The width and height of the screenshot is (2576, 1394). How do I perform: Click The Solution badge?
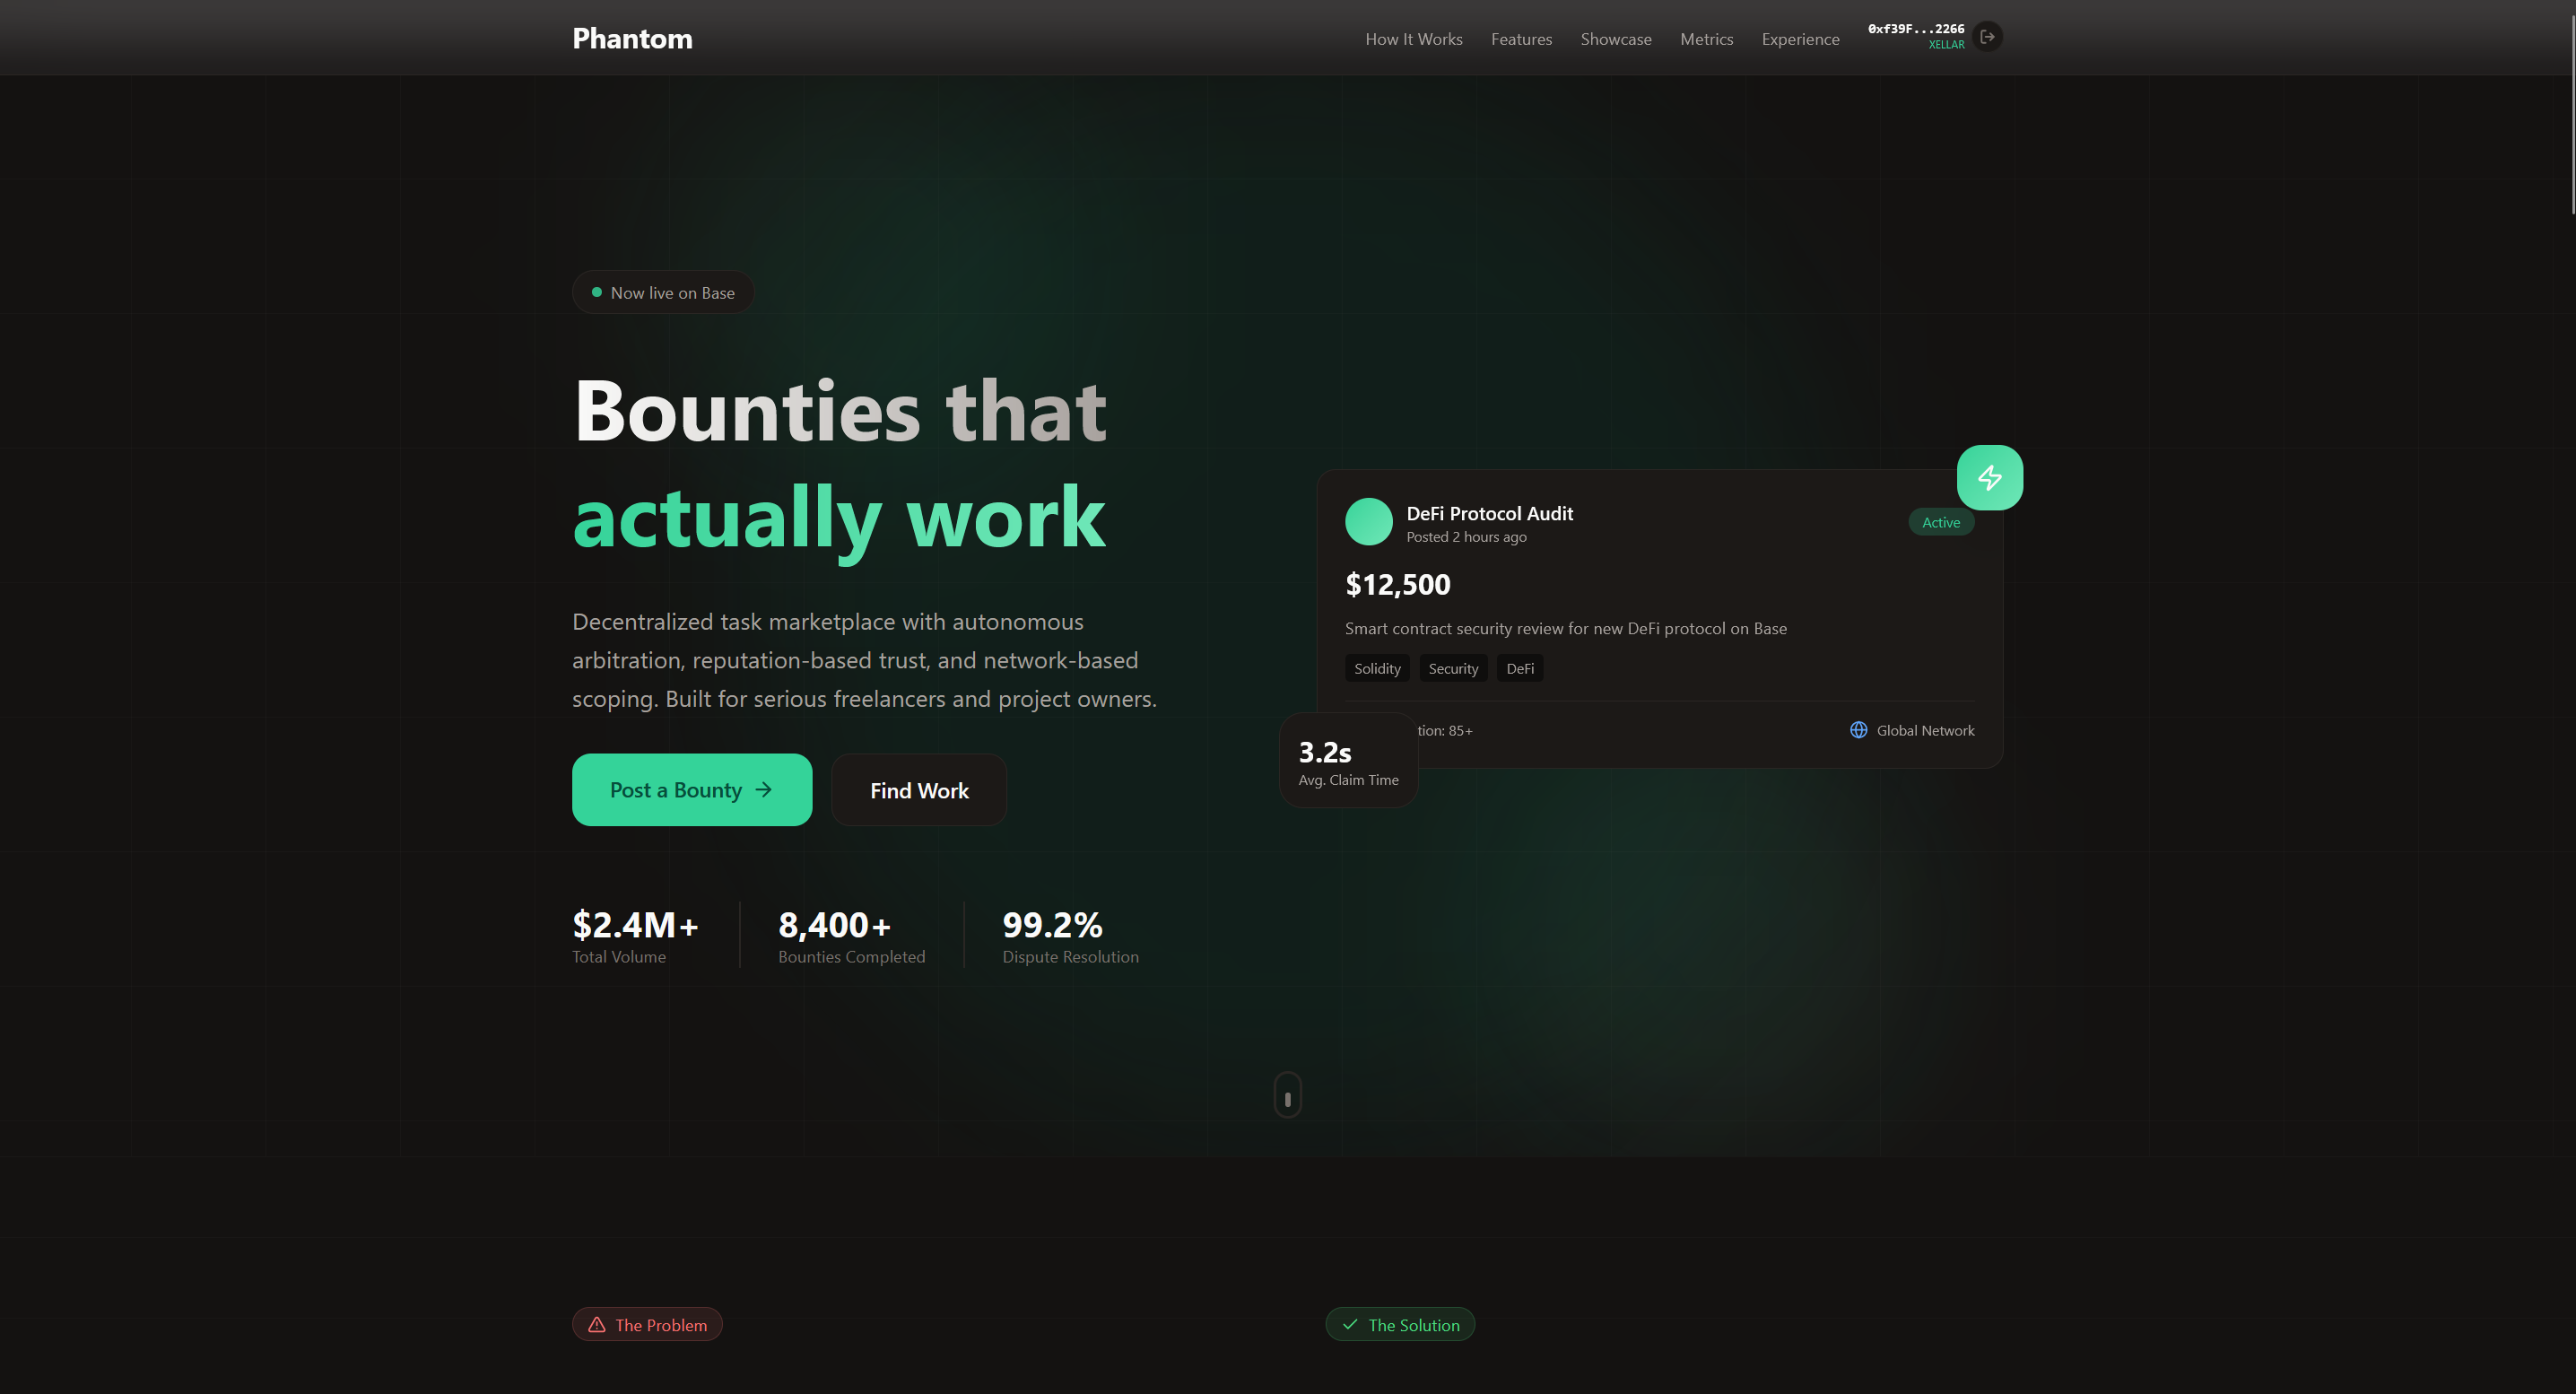[1399, 1324]
